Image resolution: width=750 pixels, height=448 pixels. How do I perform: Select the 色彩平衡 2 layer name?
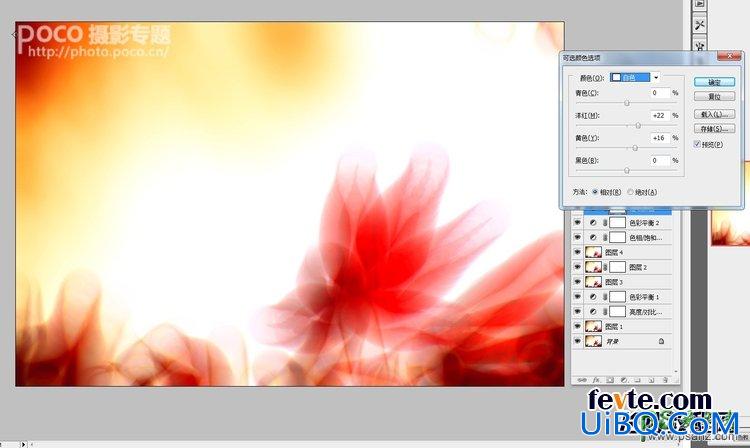[644, 223]
